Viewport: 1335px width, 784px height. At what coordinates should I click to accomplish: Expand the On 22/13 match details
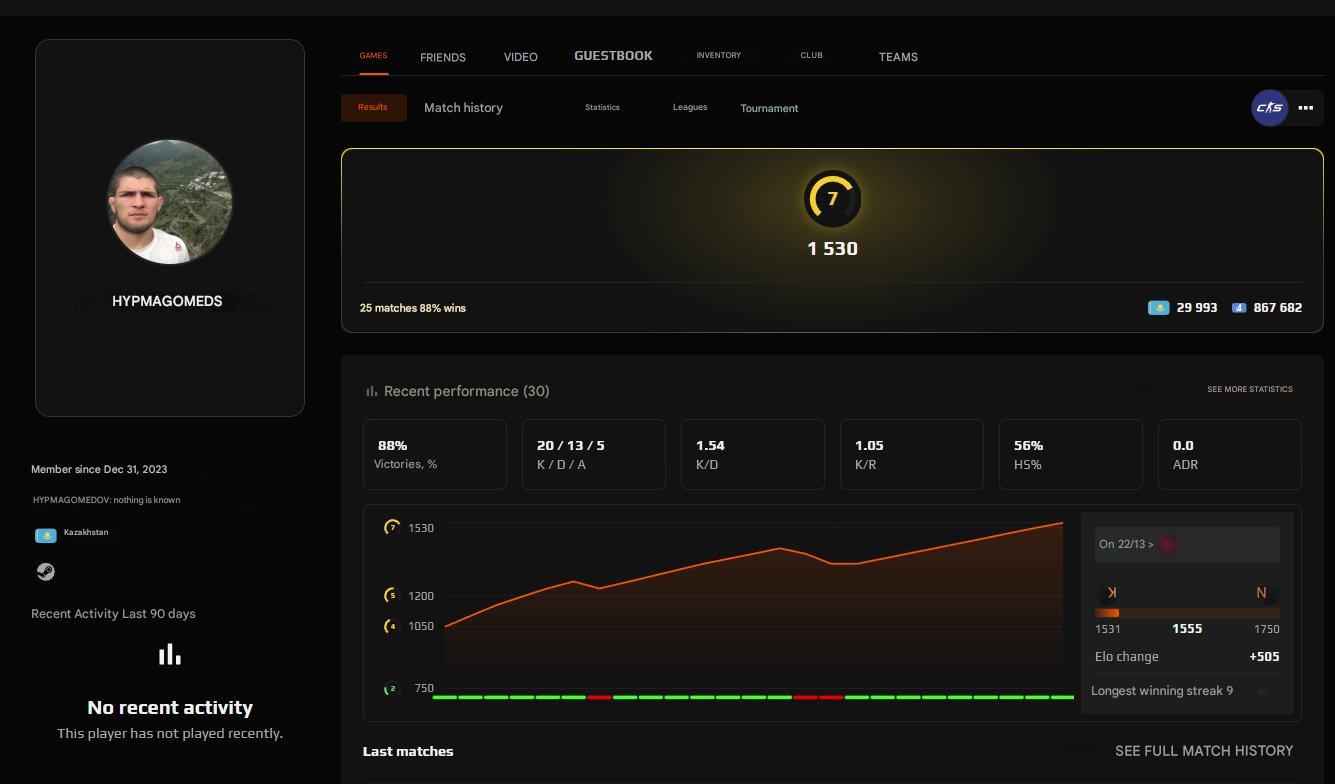(1186, 544)
